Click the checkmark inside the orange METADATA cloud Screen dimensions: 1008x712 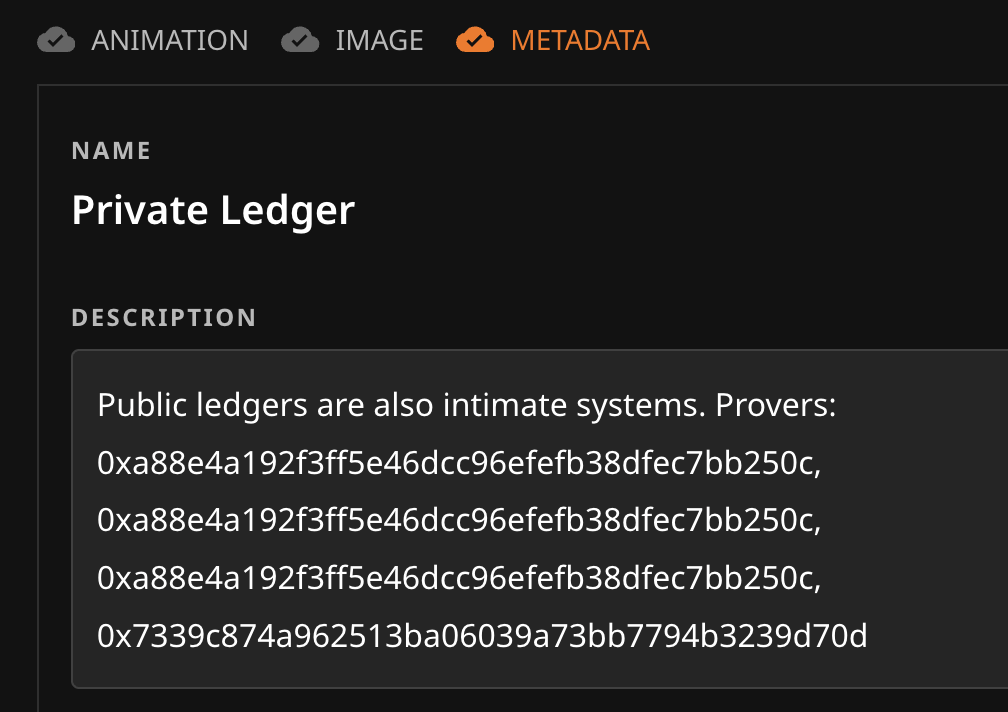click(x=477, y=40)
